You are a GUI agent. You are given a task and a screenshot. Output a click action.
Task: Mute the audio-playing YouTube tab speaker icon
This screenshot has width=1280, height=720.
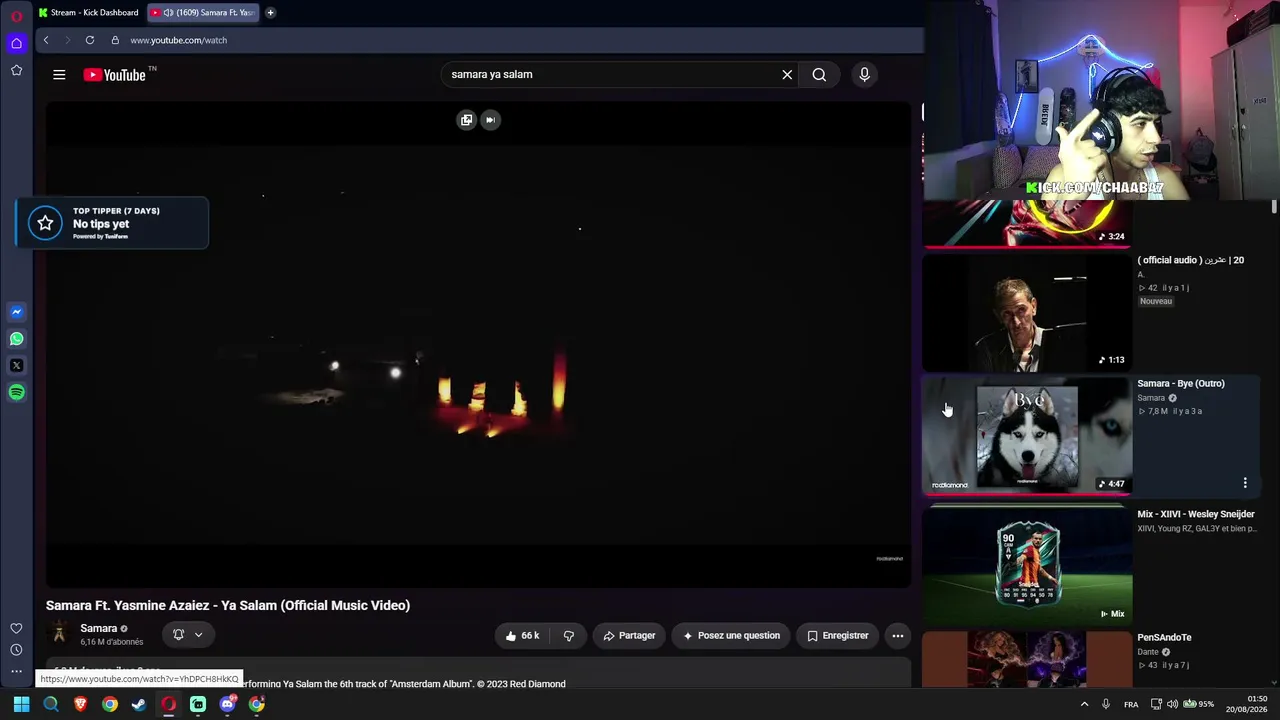(168, 13)
